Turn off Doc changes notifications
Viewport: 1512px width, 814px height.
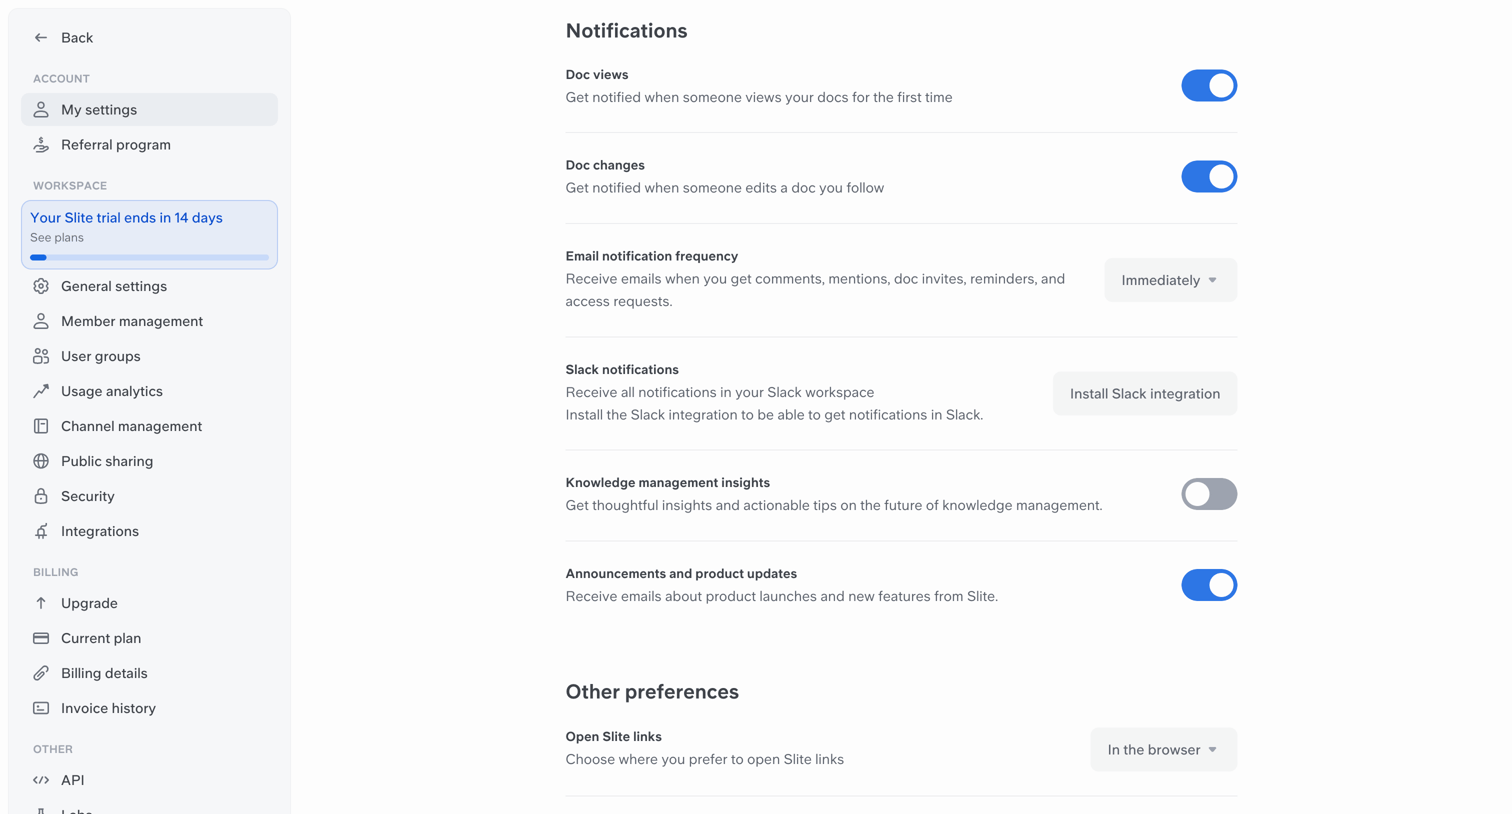click(x=1209, y=177)
